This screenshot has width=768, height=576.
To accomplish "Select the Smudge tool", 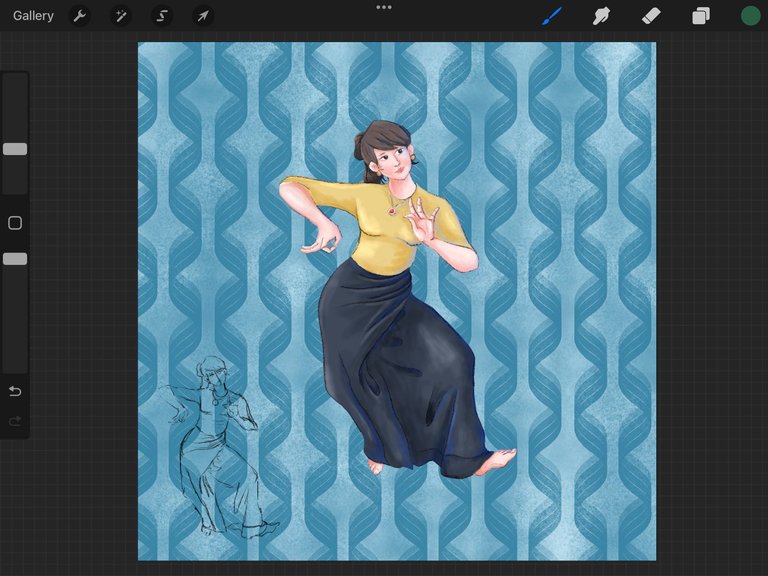I will click(x=601, y=16).
